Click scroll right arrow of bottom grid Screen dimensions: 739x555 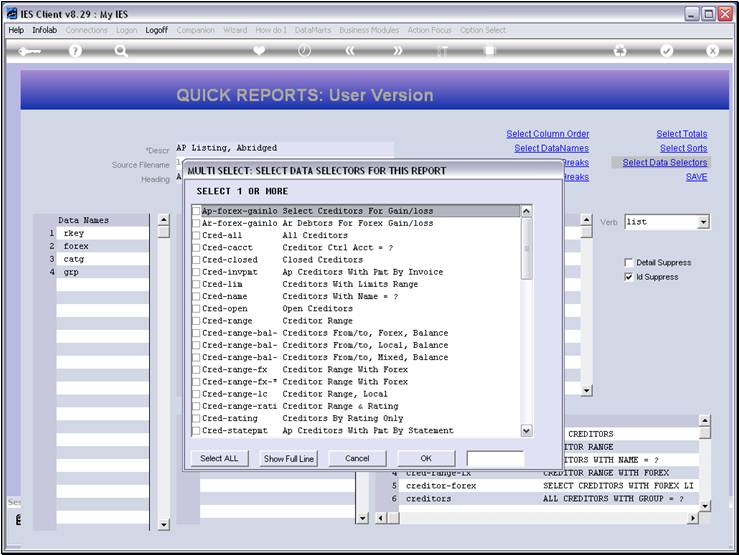(692, 518)
